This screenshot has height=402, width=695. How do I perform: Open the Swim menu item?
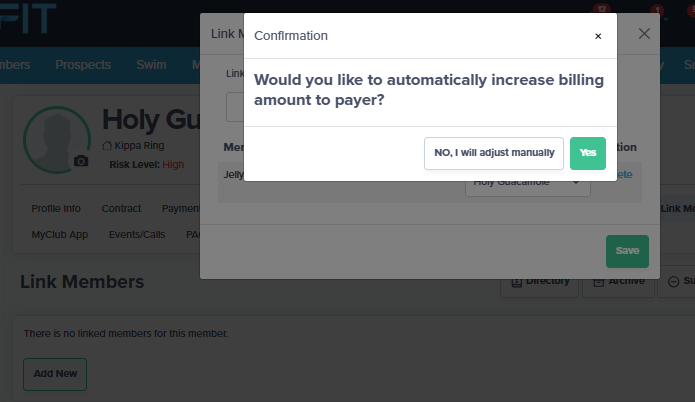click(151, 65)
